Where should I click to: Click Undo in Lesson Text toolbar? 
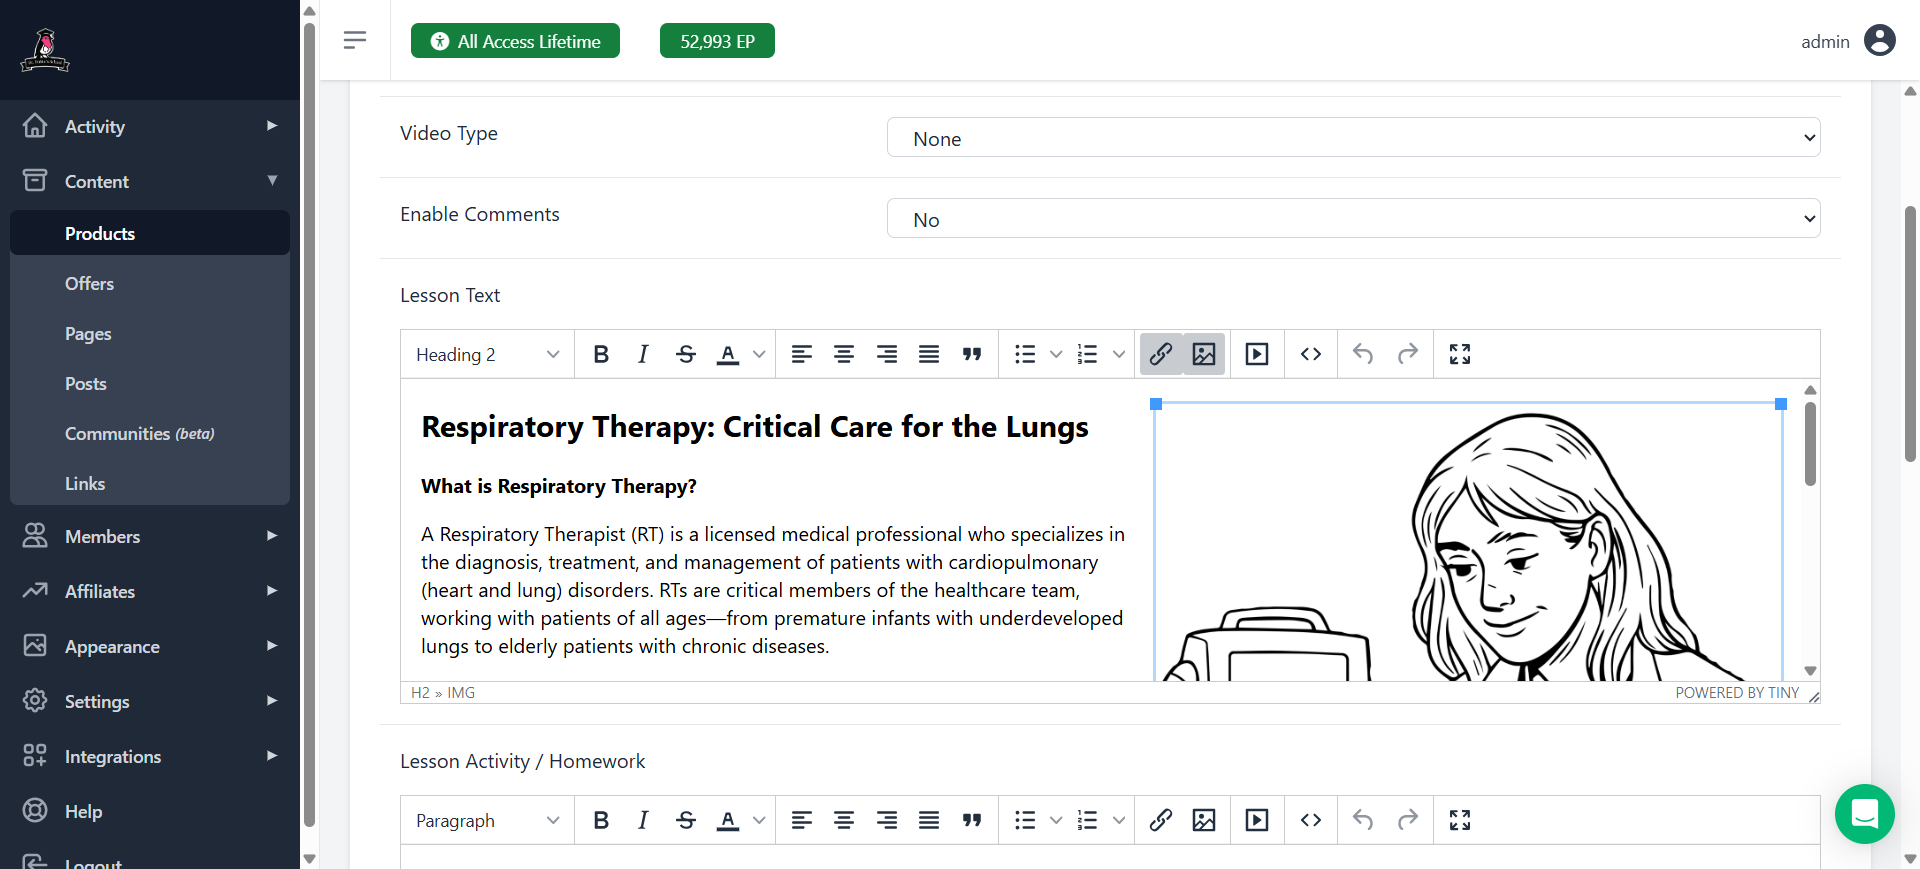coord(1363,354)
